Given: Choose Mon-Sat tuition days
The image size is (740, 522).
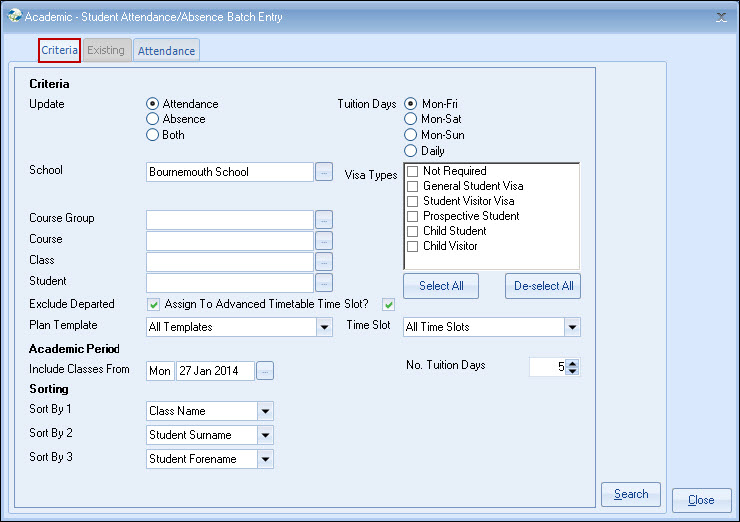Looking at the screenshot, I should click(411, 119).
